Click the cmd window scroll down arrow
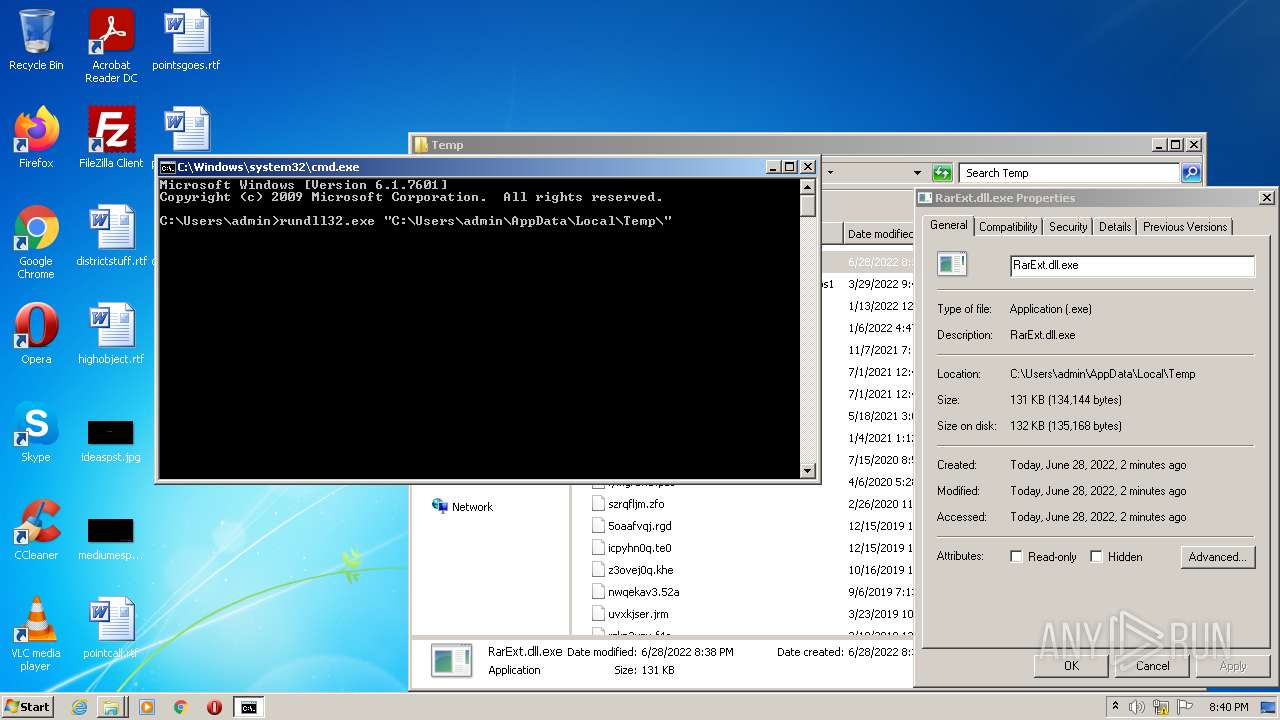Image resolution: width=1280 pixels, height=720 pixels. point(808,471)
